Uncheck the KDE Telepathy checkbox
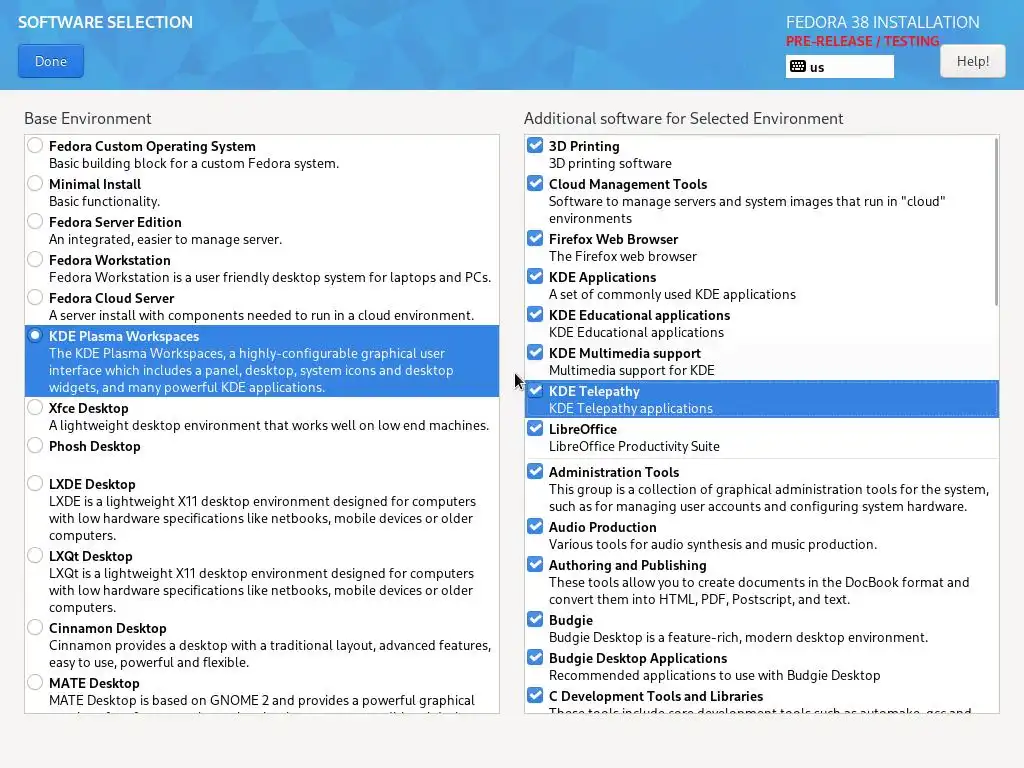The width and height of the screenshot is (1024, 768). (x=535, y=390)
